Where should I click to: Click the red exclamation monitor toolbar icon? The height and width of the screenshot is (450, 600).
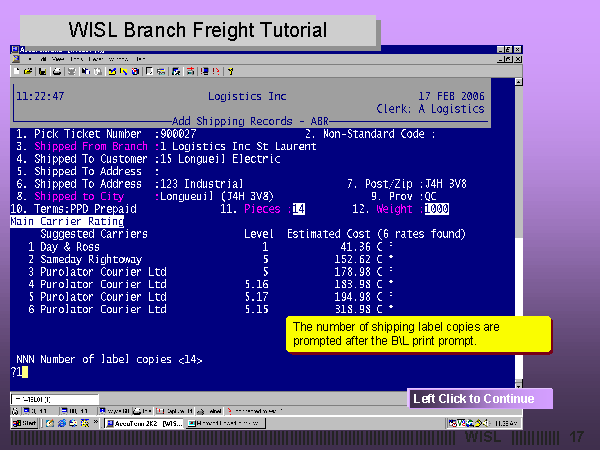pos(204,71)
